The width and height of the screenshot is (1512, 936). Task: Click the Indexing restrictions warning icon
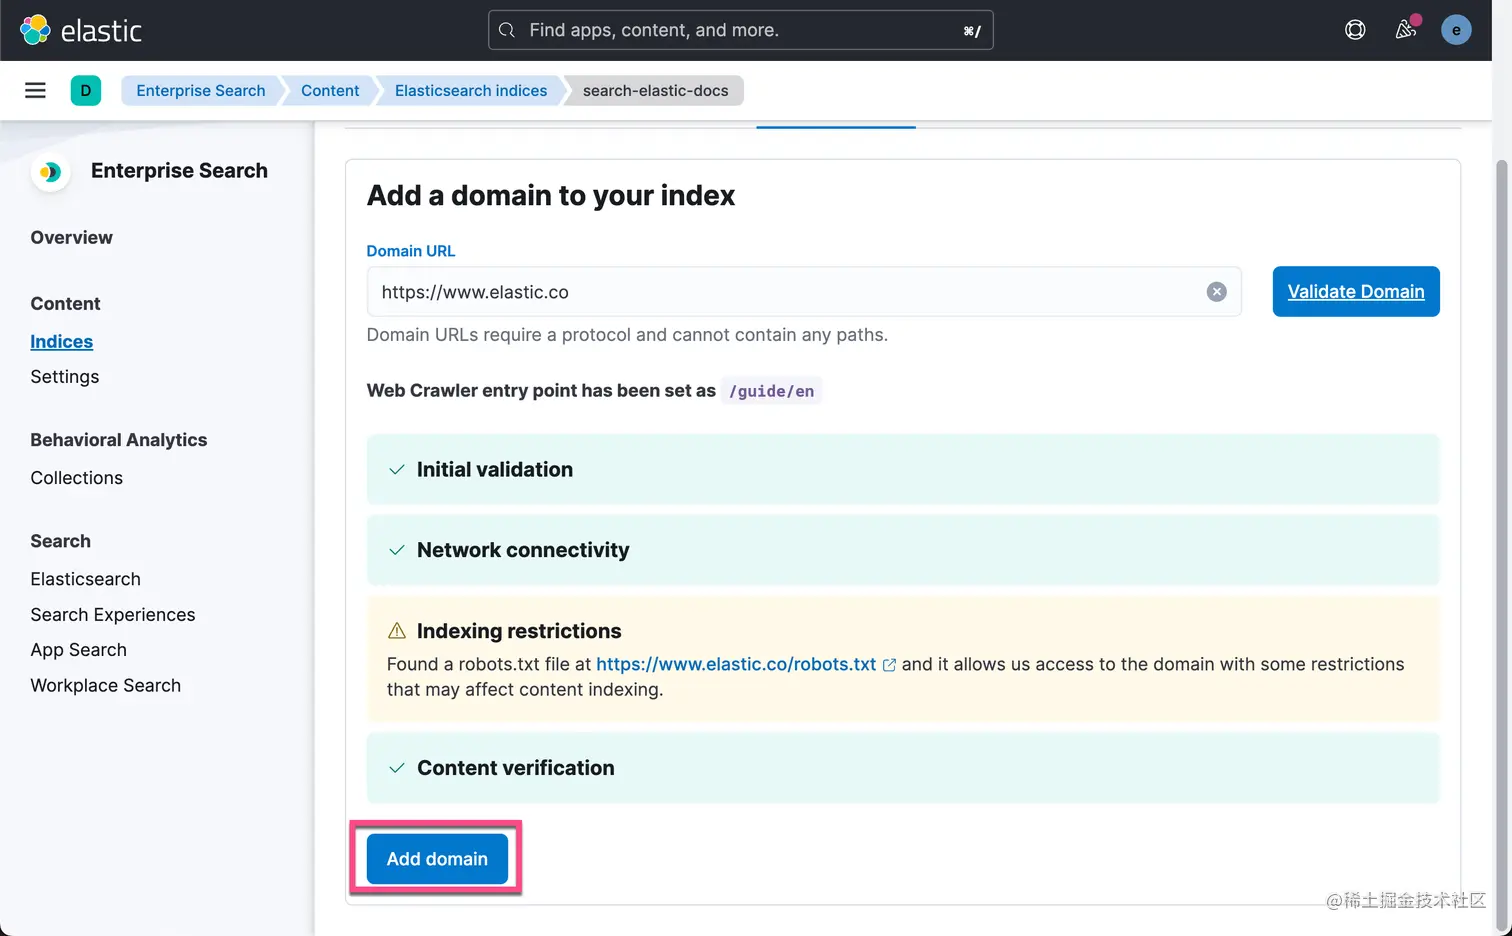coord(397,631)
